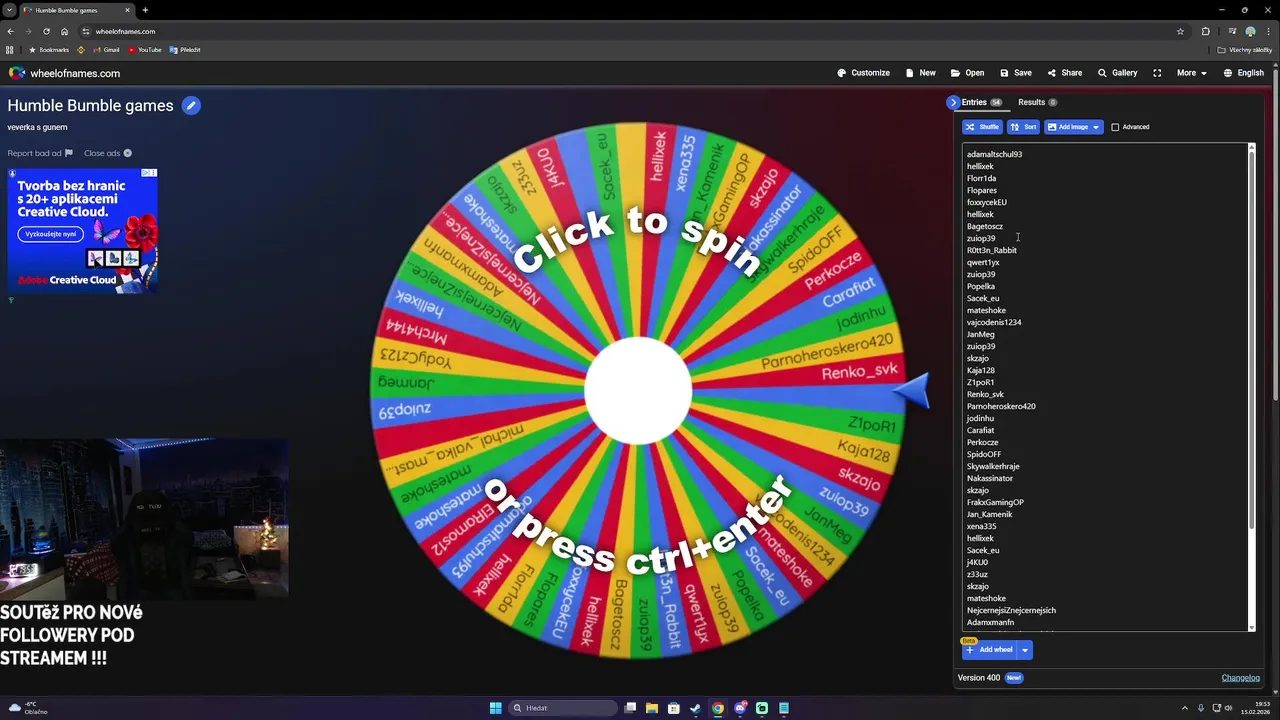Shuffle the entries
Screen dimensions: 1280x720
(982, 127)
